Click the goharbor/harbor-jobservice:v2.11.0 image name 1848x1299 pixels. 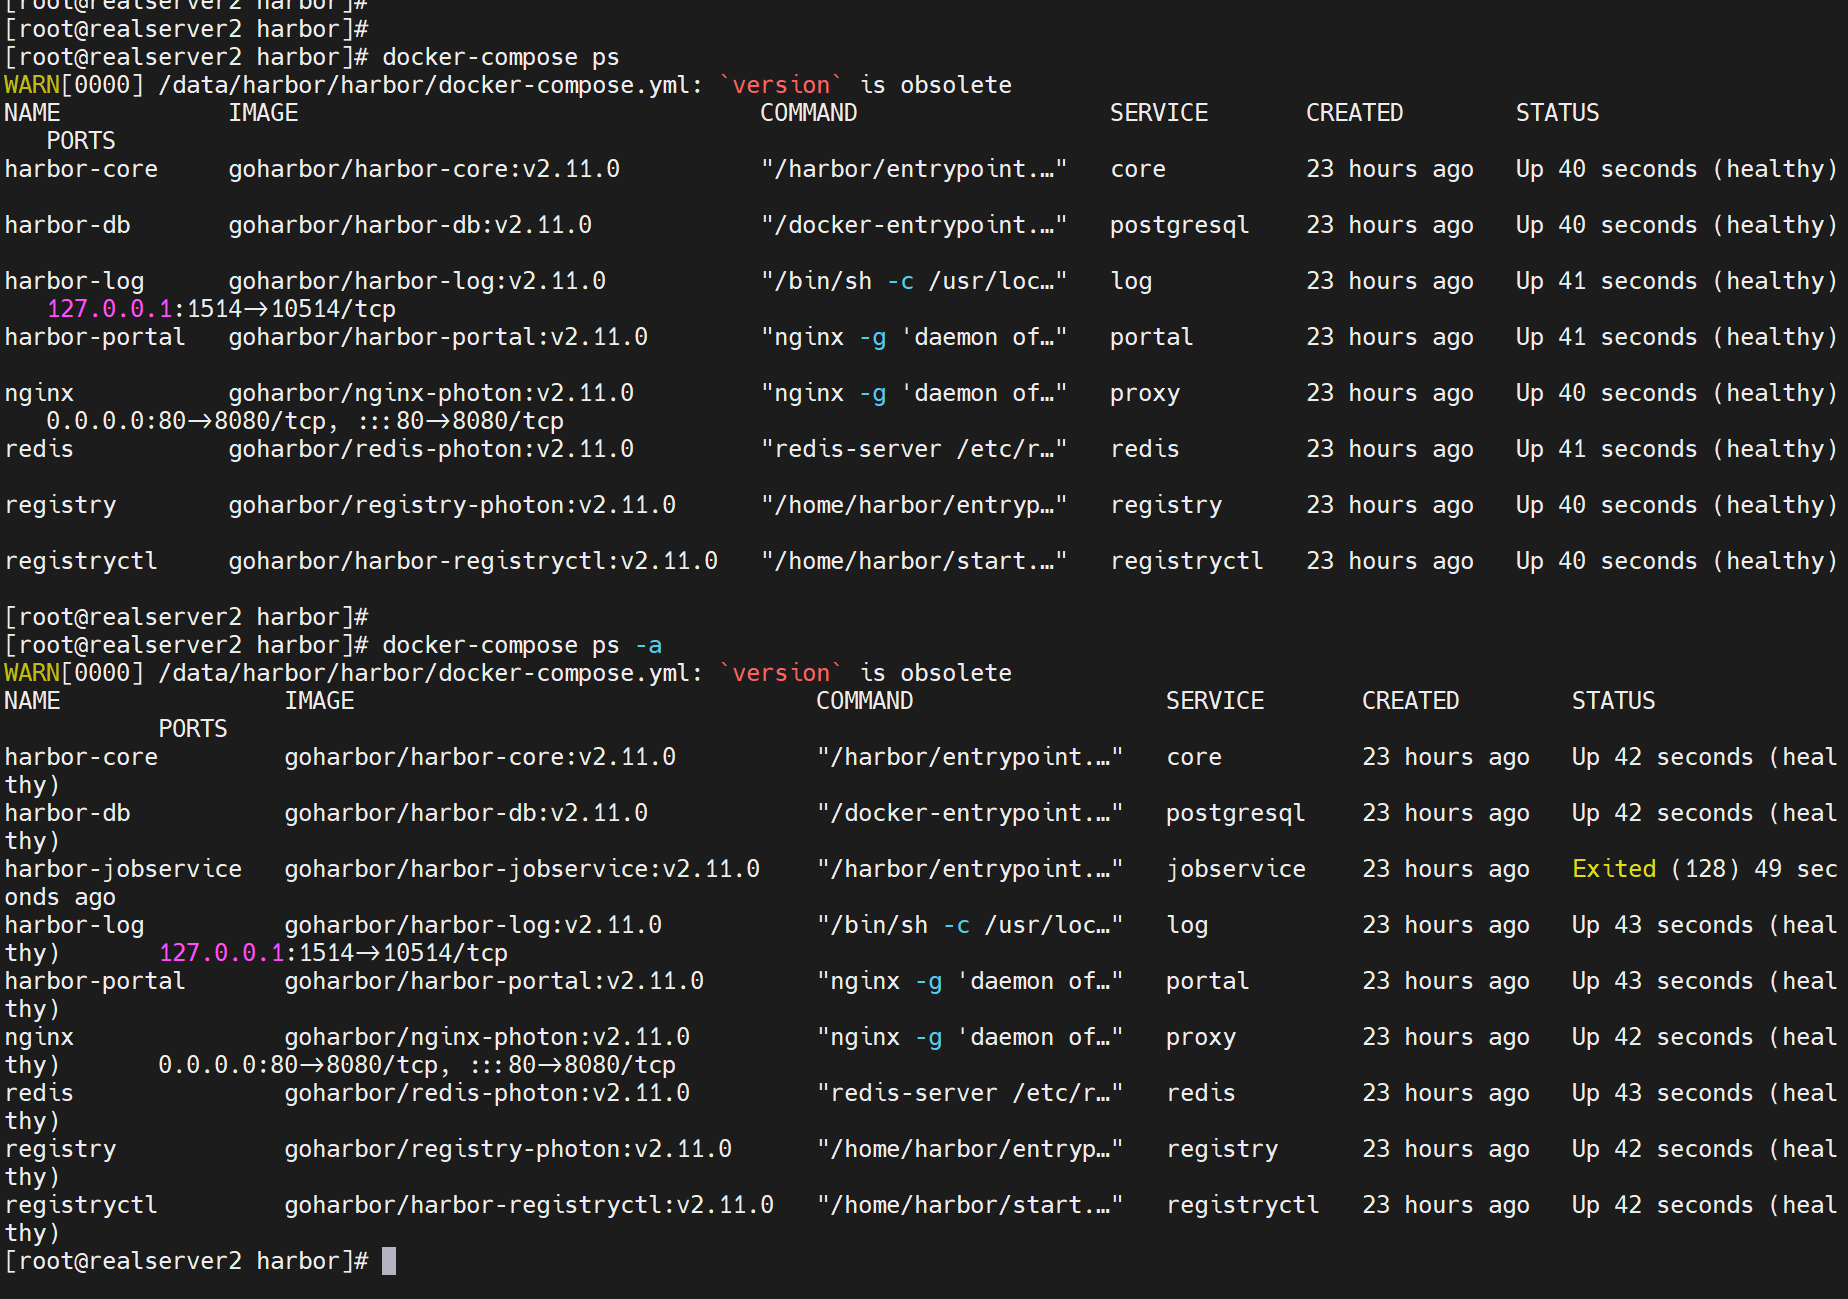pos(521,869)
